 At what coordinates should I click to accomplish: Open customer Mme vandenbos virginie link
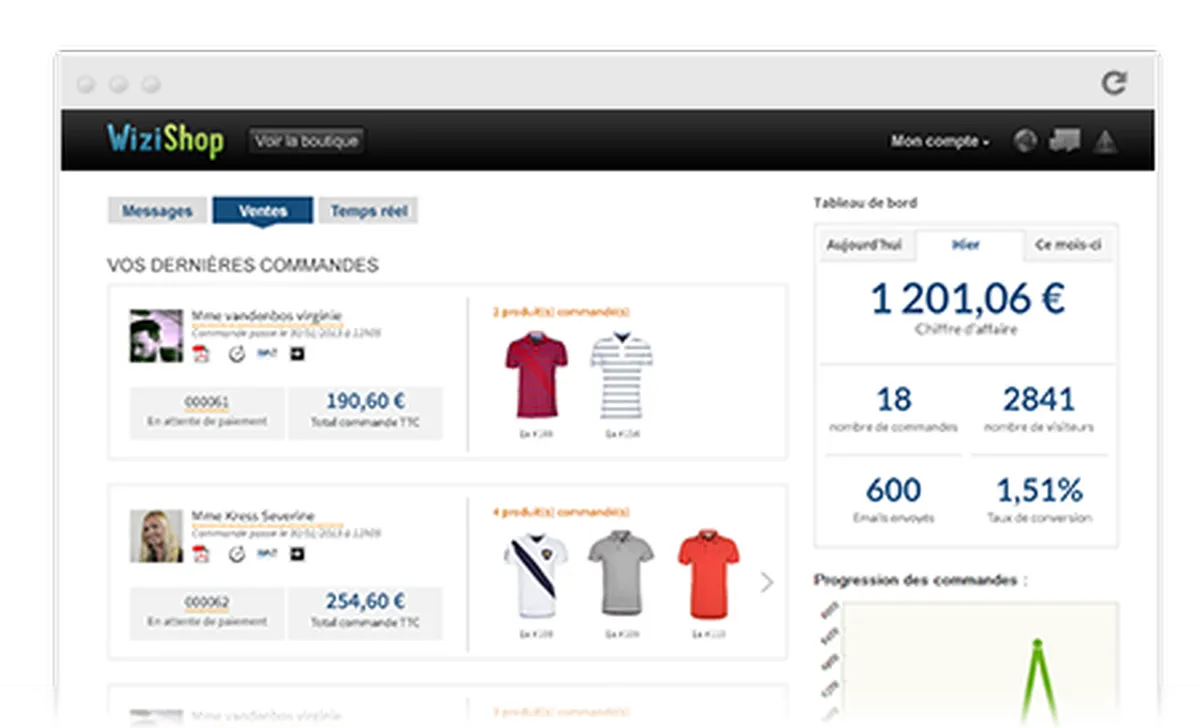[267, 317]
